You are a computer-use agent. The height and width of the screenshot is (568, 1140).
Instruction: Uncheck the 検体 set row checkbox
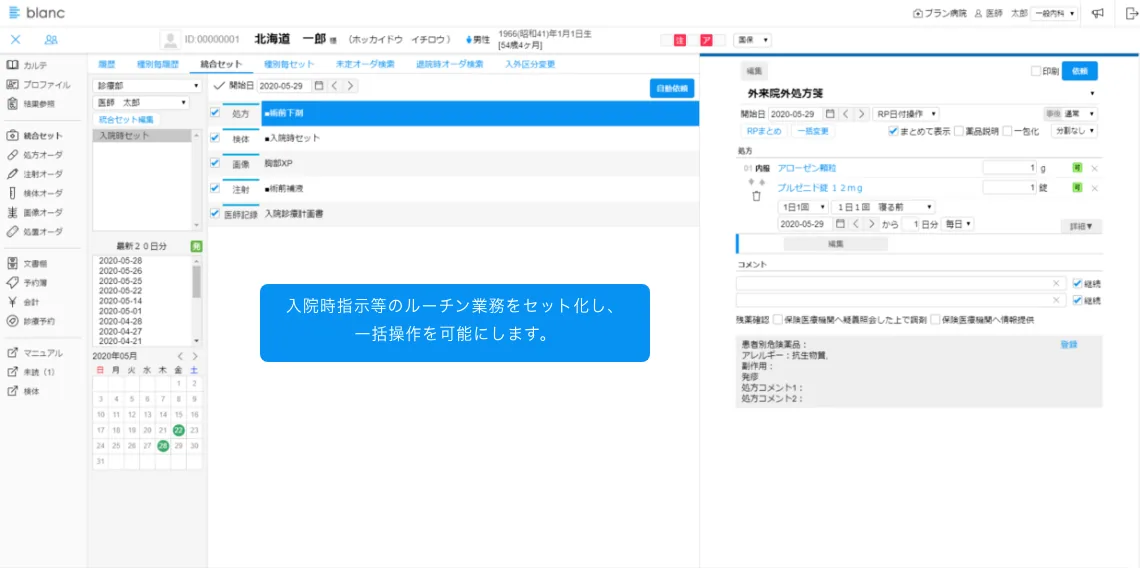214,137
